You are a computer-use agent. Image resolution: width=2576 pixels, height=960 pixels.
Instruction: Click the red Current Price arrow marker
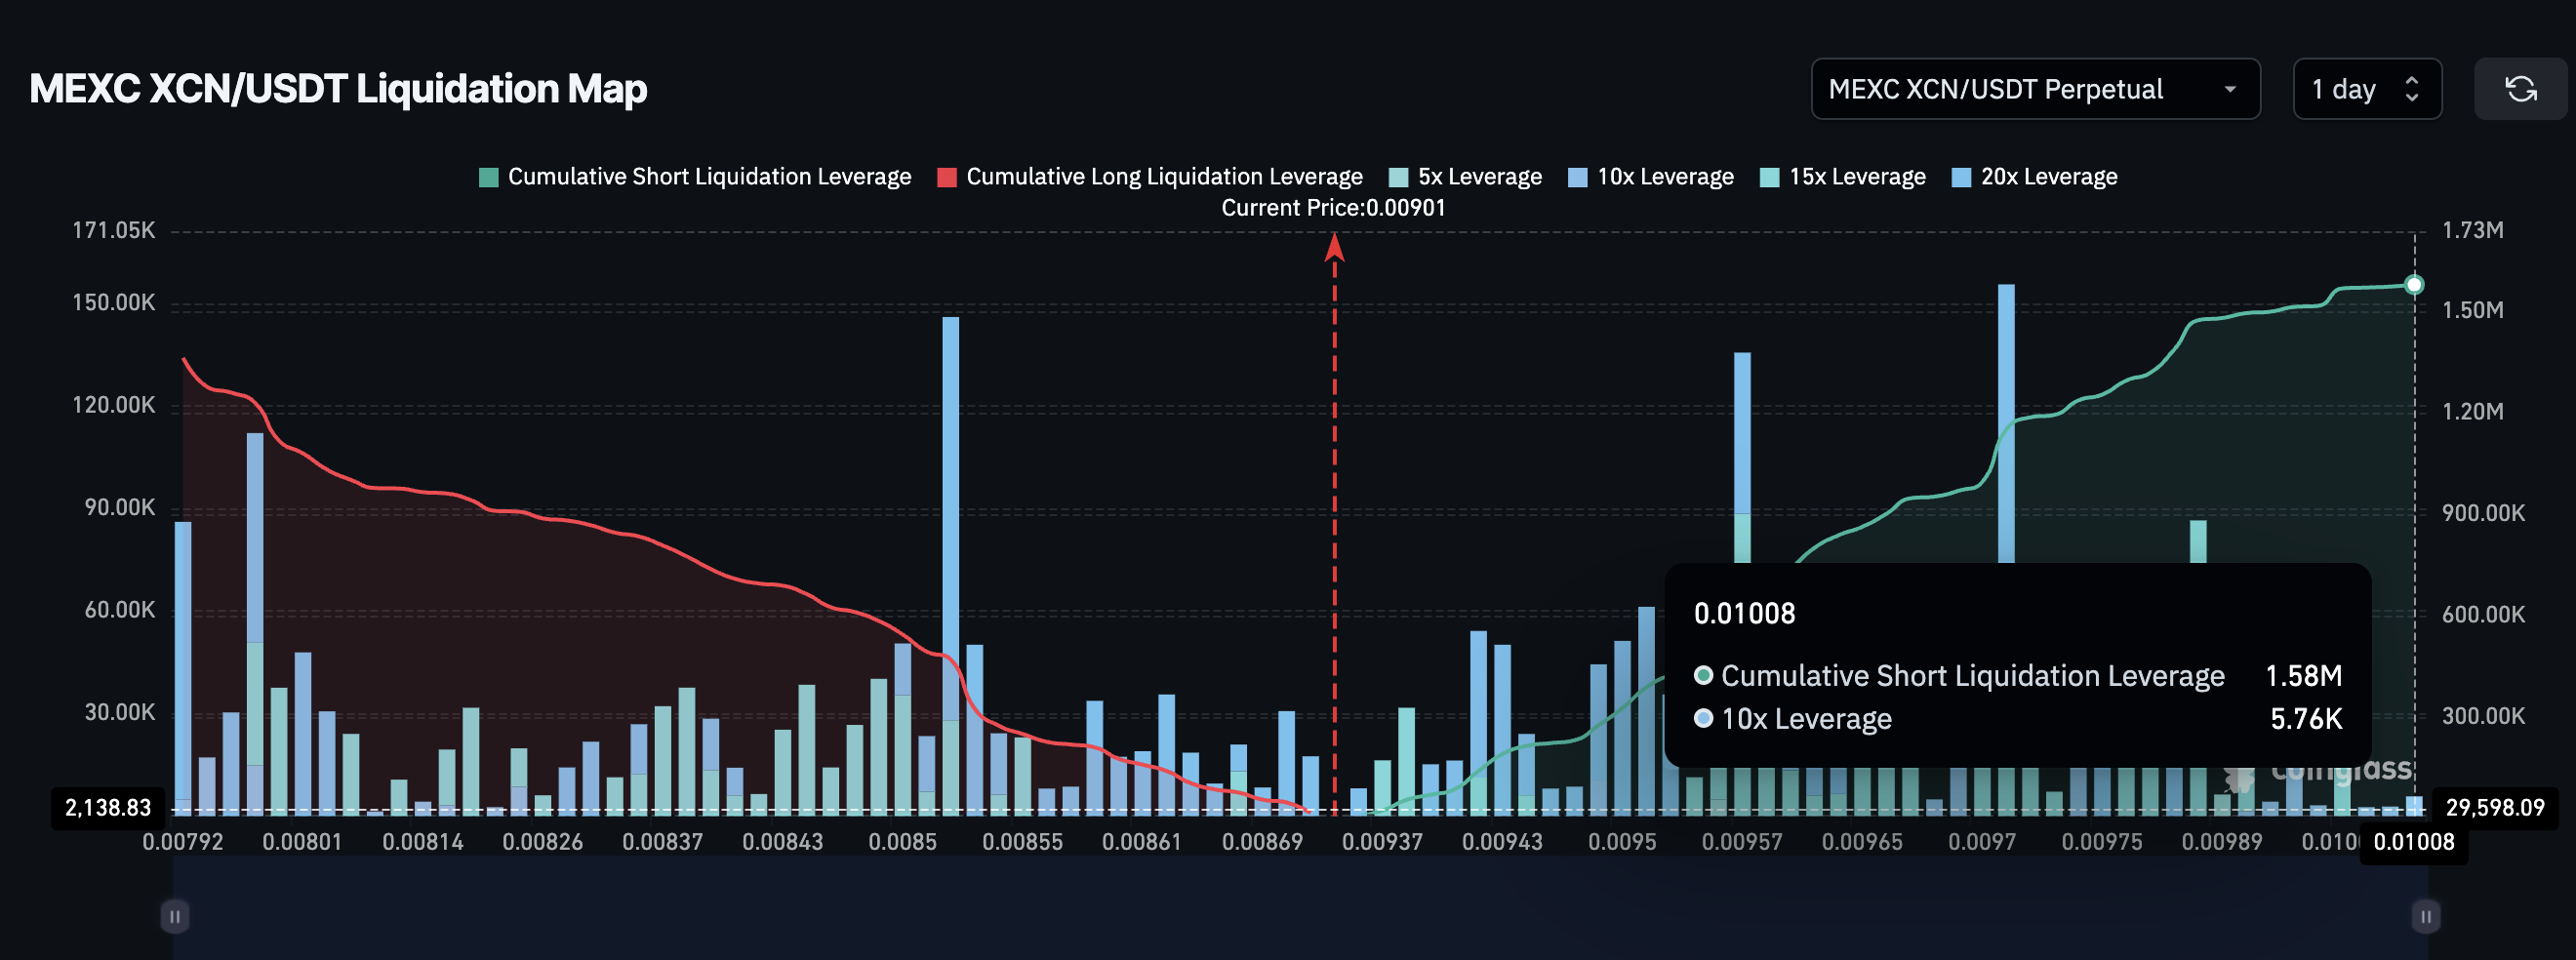[x=1335, y=250]
